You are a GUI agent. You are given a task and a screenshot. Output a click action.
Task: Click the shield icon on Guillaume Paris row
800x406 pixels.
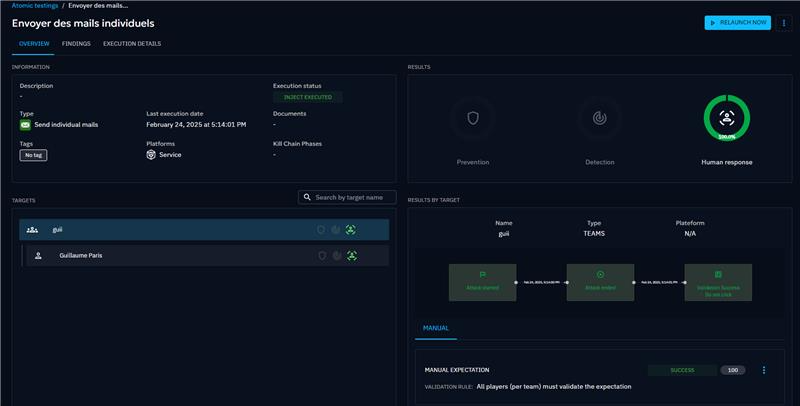click(321, 256)
